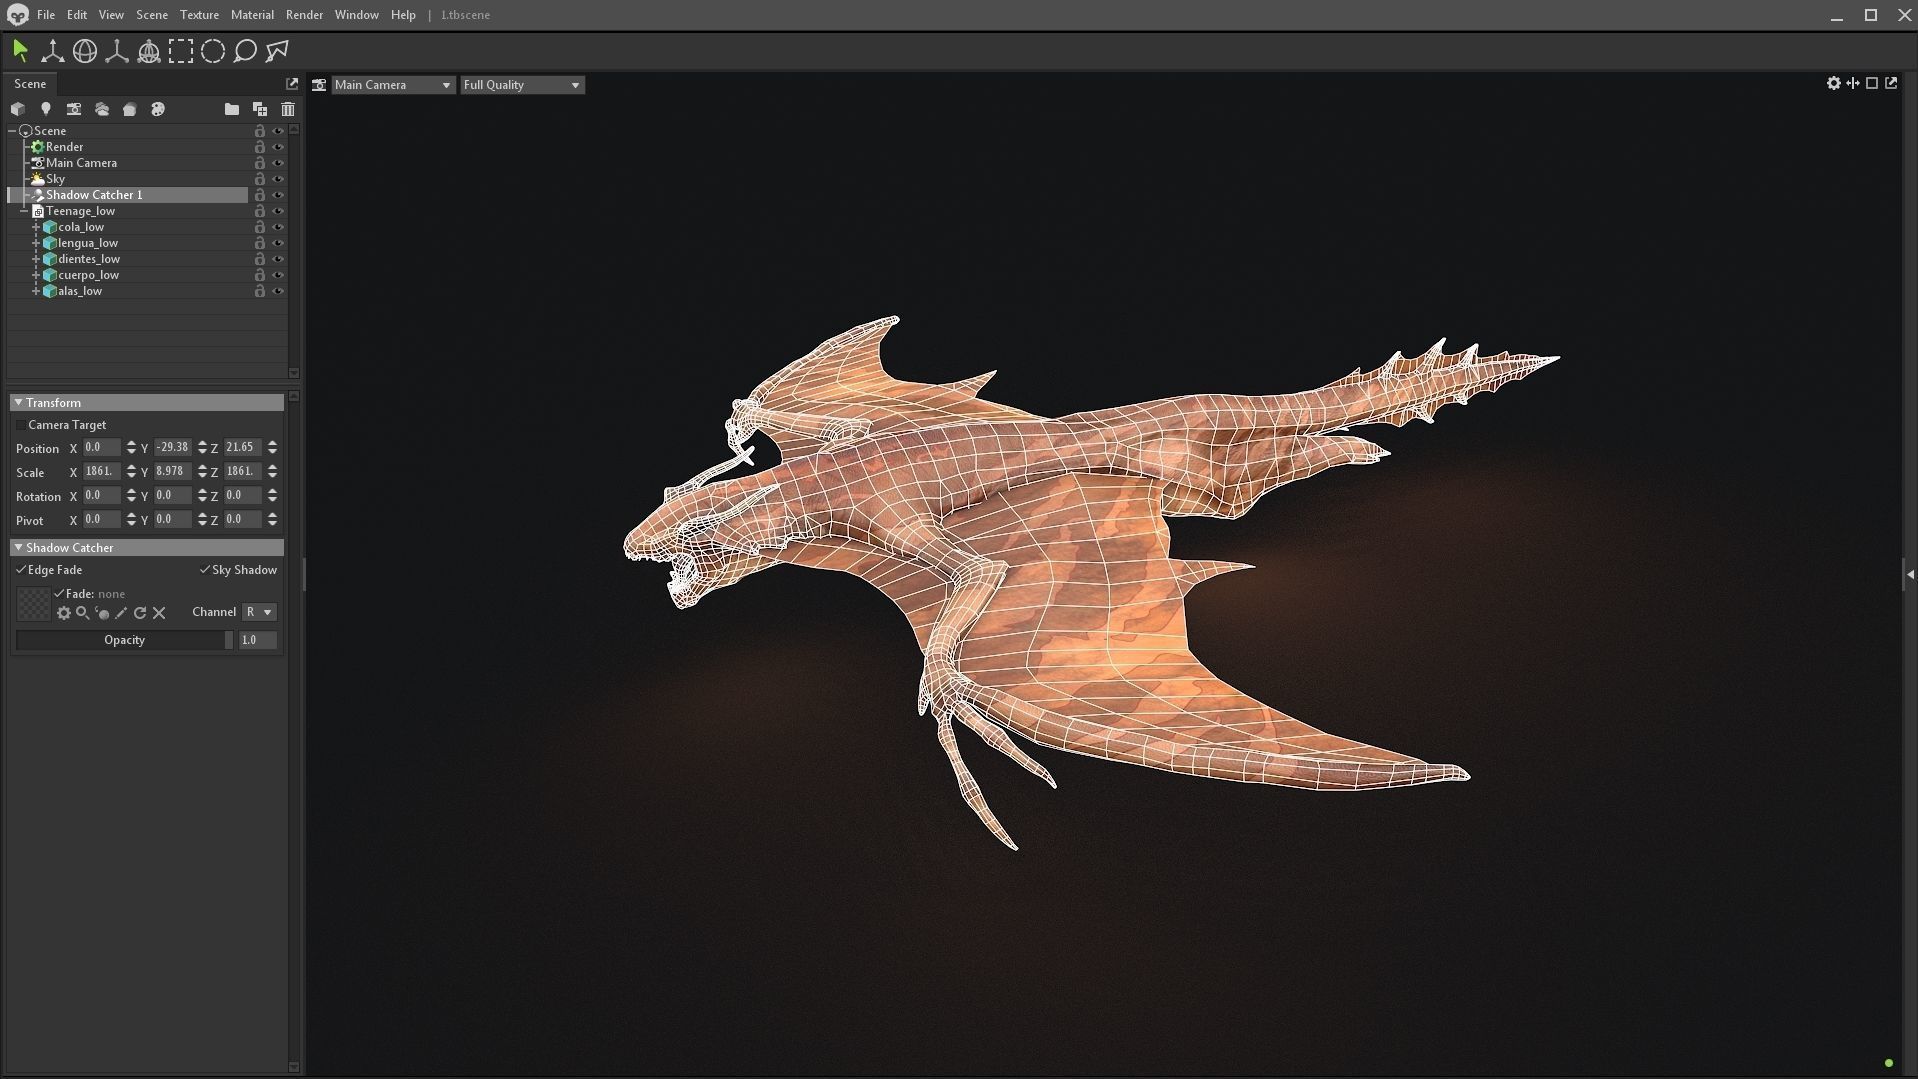Hide Shadow Catcher 1 visibility
Viewport: 1918px width, 1079px height.
278,195
